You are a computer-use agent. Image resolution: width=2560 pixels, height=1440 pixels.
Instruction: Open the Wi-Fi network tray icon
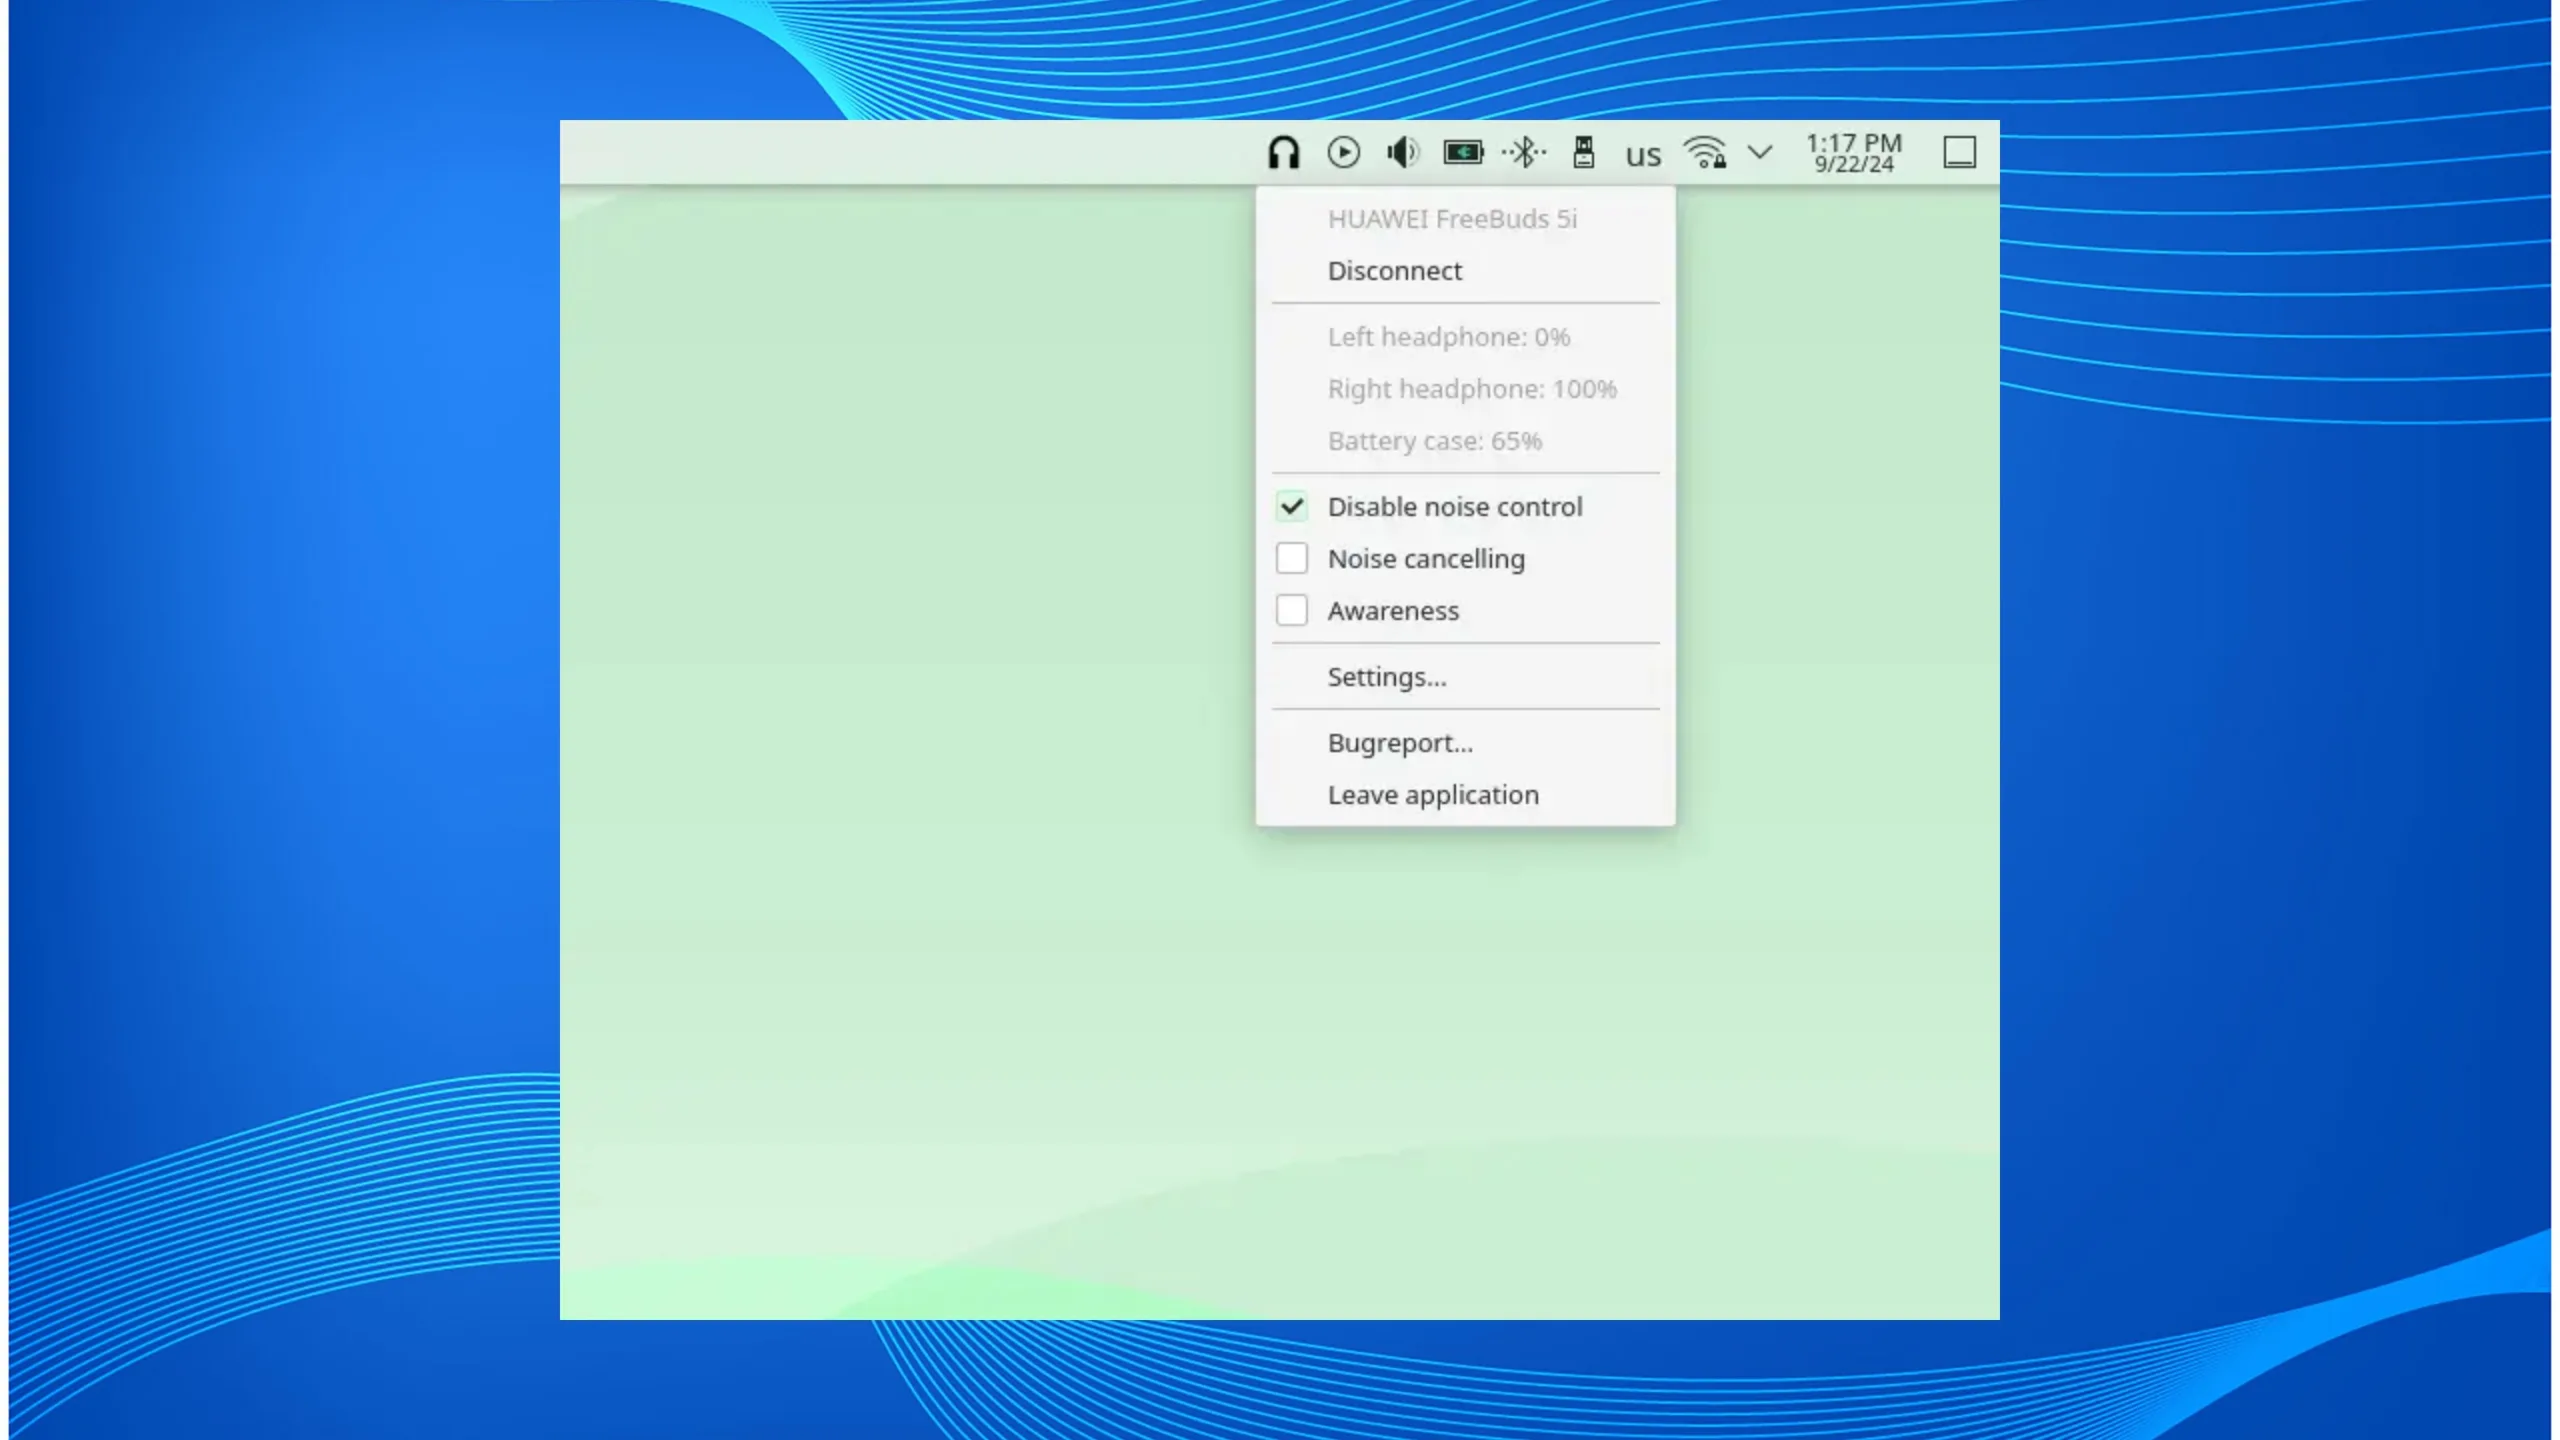pyautogui.click(x=1705, y=153)
